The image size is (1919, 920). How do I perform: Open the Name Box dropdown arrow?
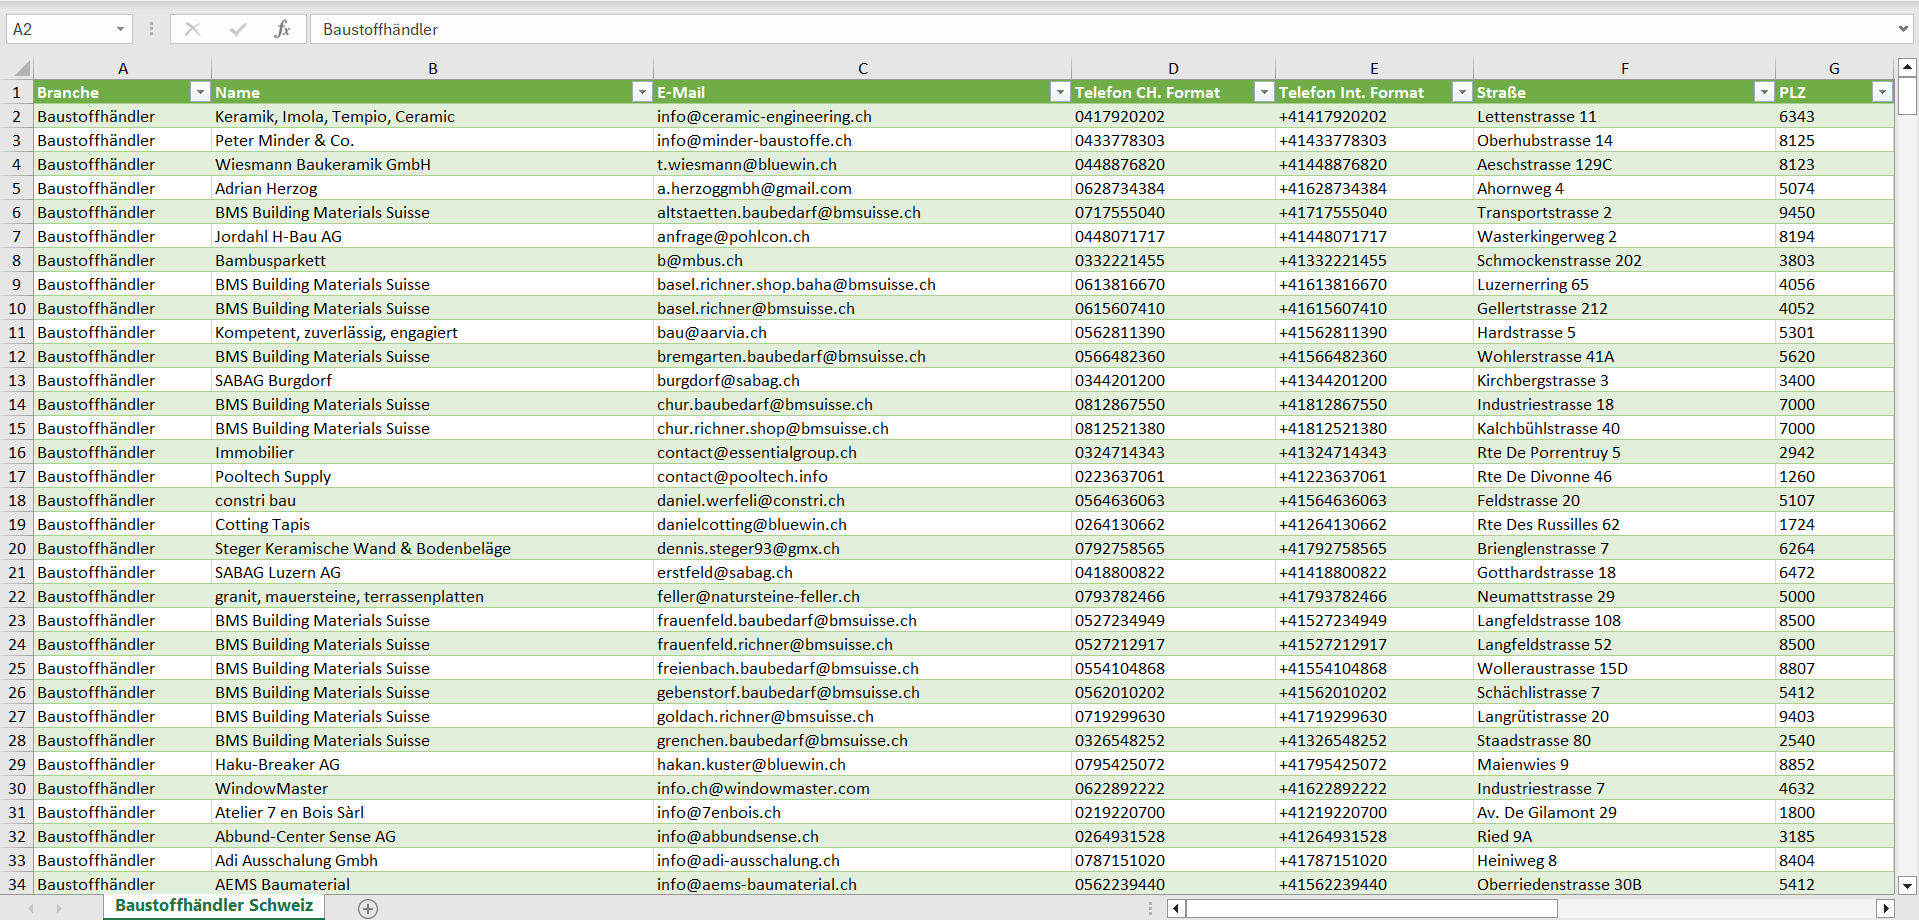120,29
